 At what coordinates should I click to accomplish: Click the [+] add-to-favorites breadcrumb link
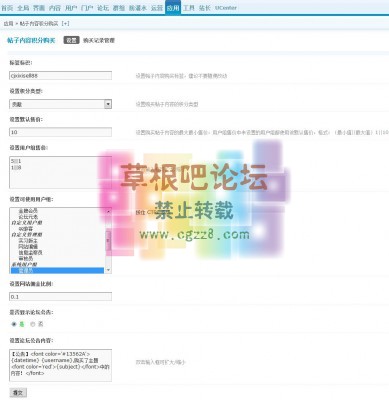click(66, 24)
